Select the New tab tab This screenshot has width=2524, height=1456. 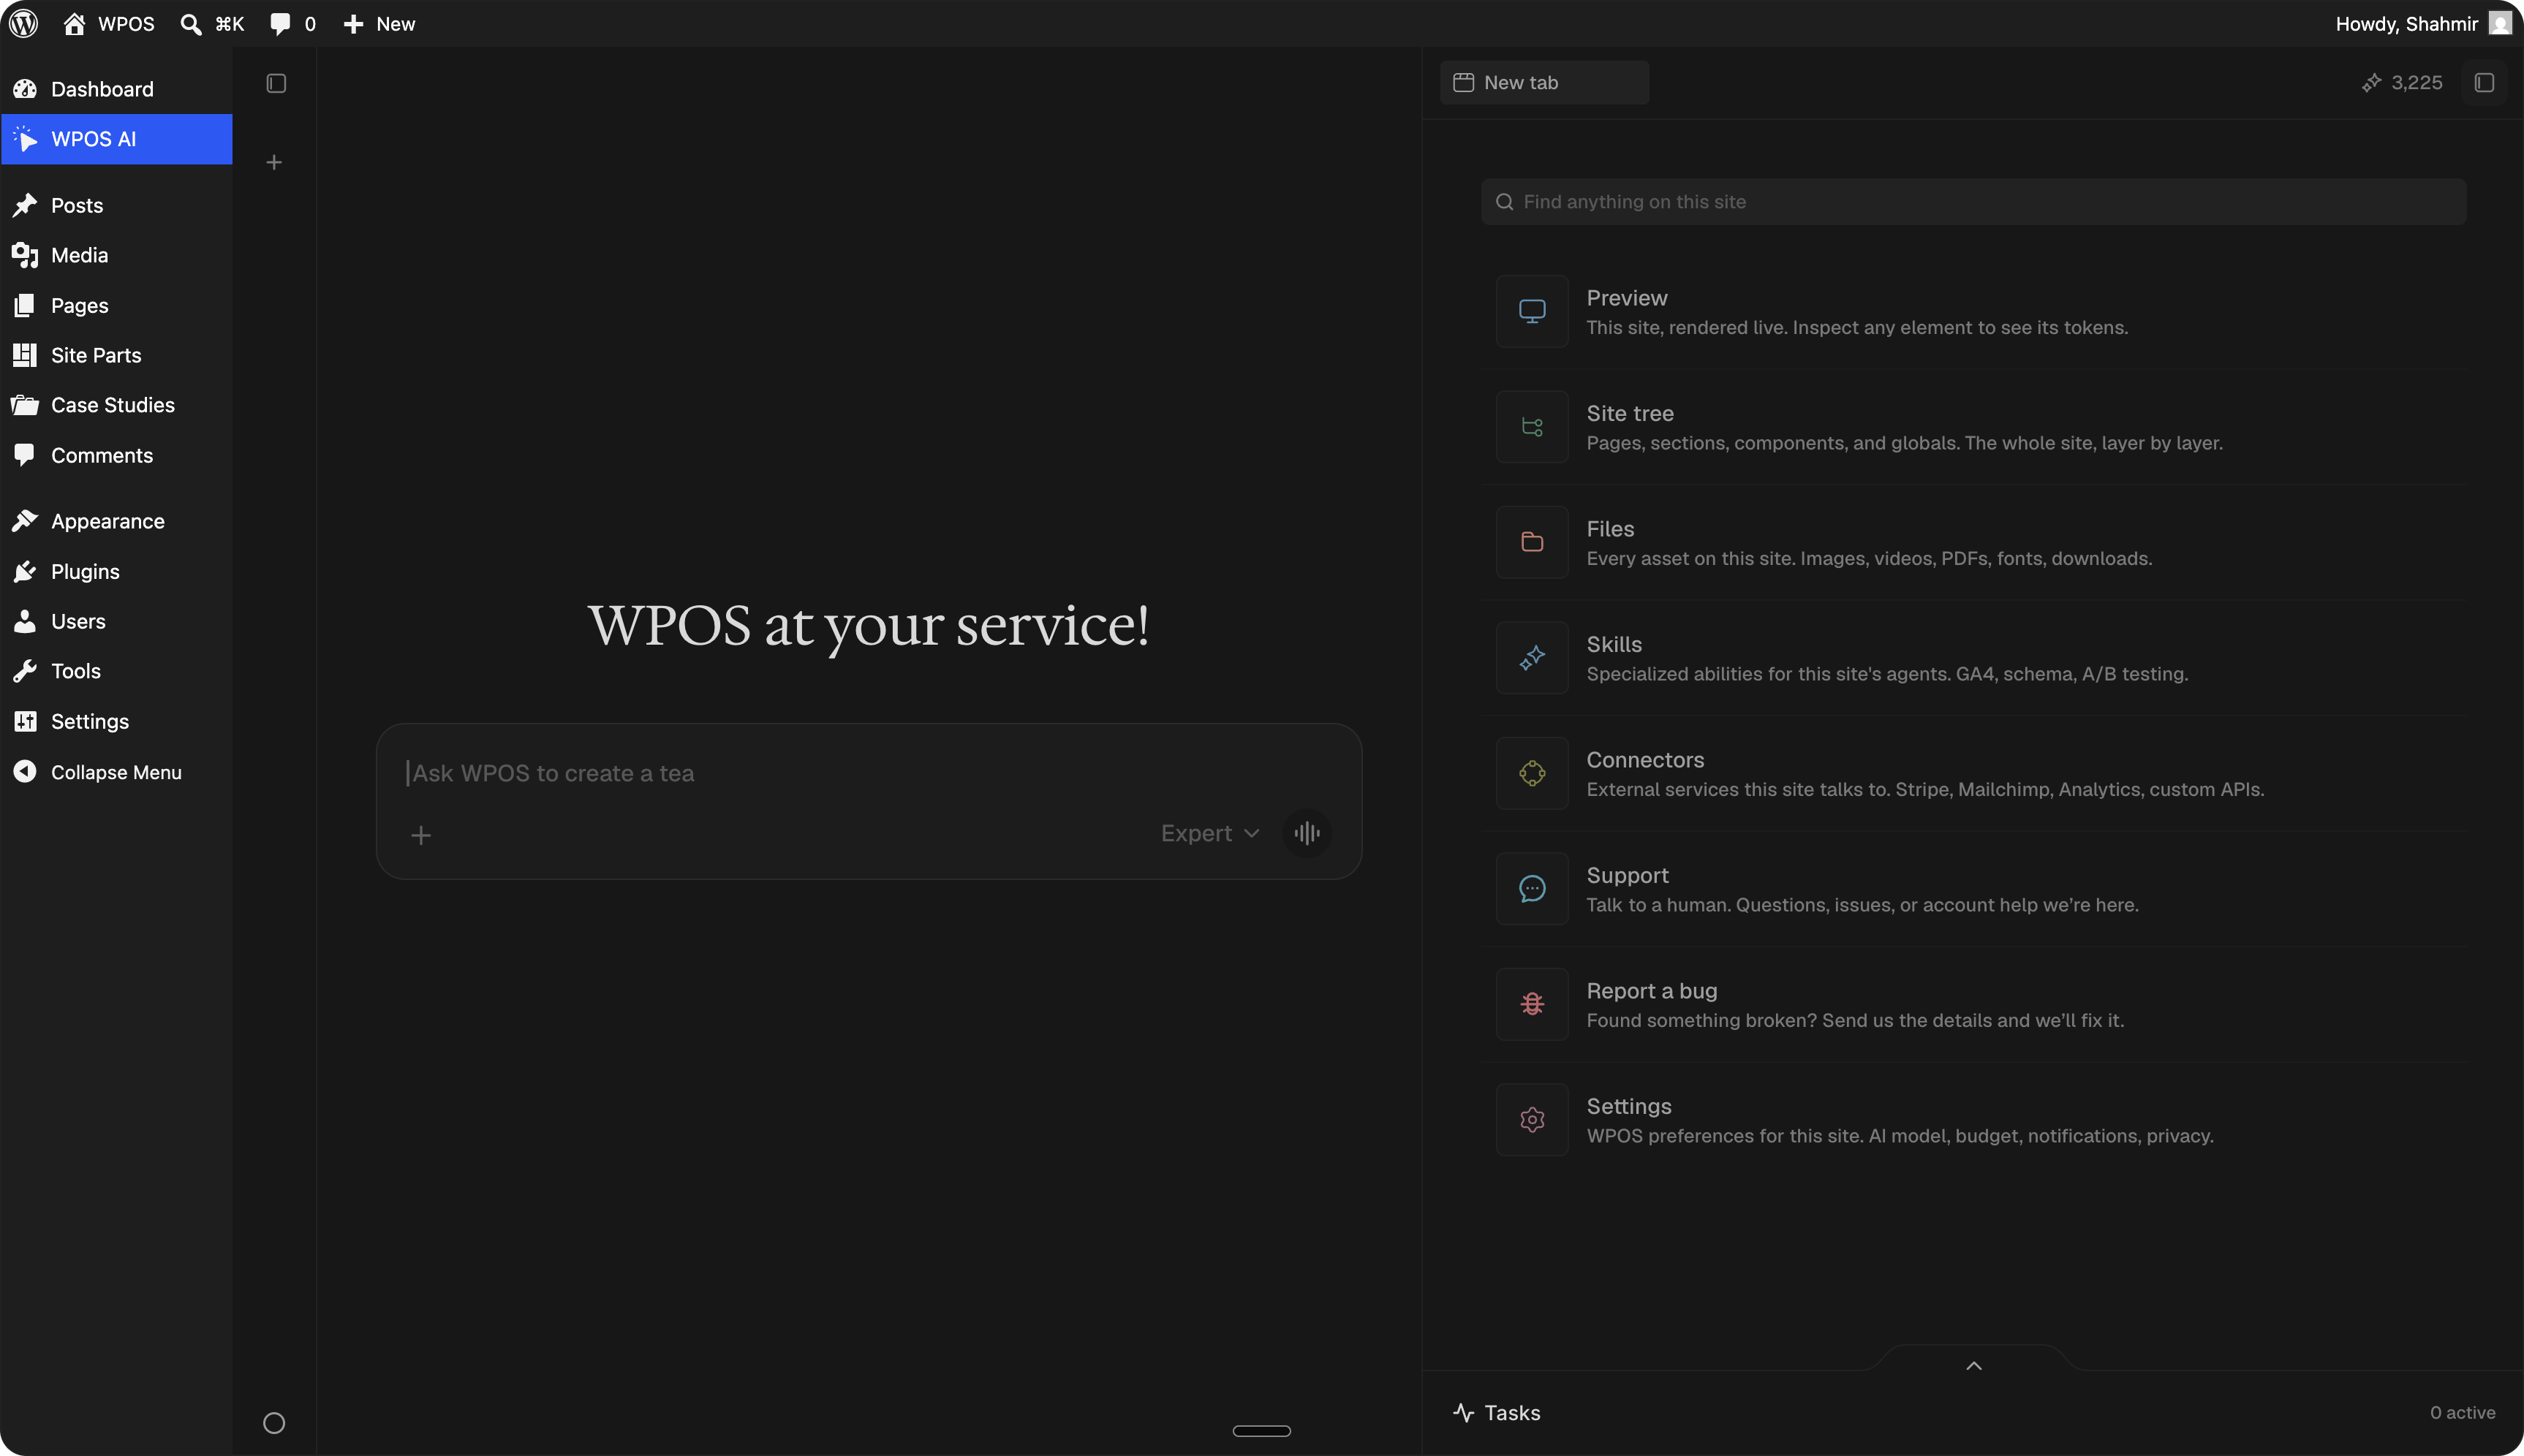1544,82
